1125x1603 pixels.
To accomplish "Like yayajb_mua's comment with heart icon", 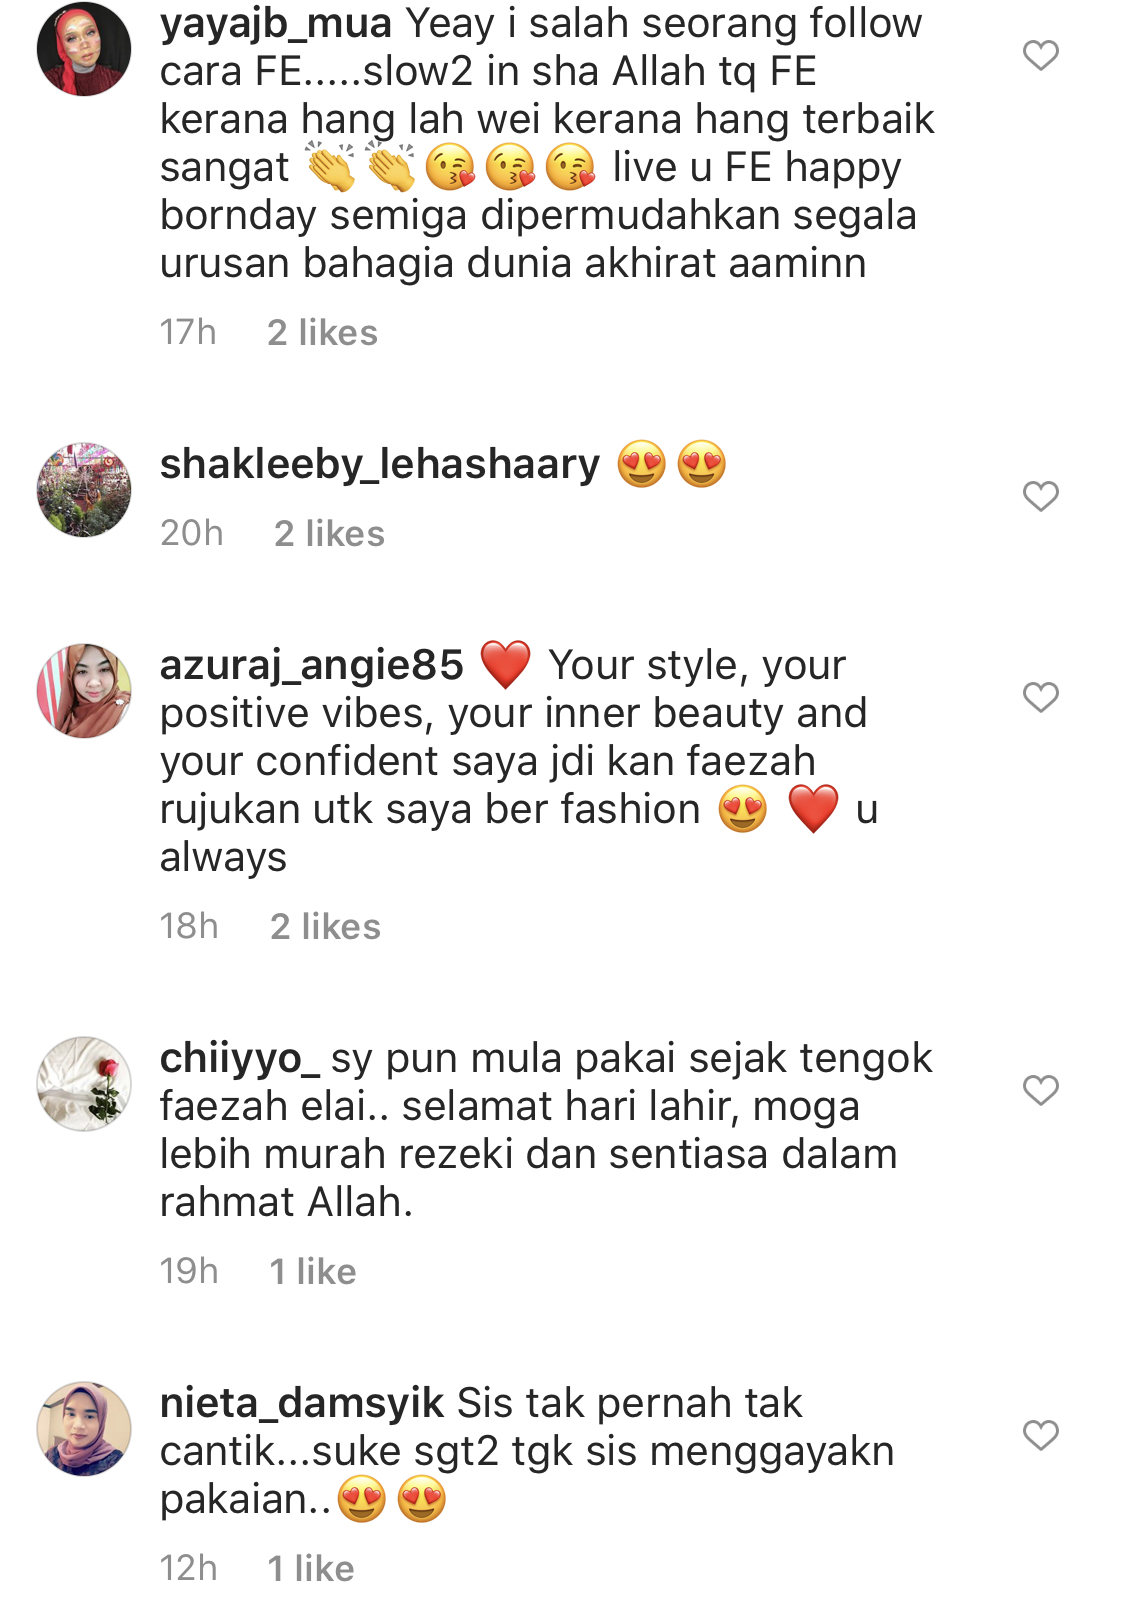I will coord(1040,55).
